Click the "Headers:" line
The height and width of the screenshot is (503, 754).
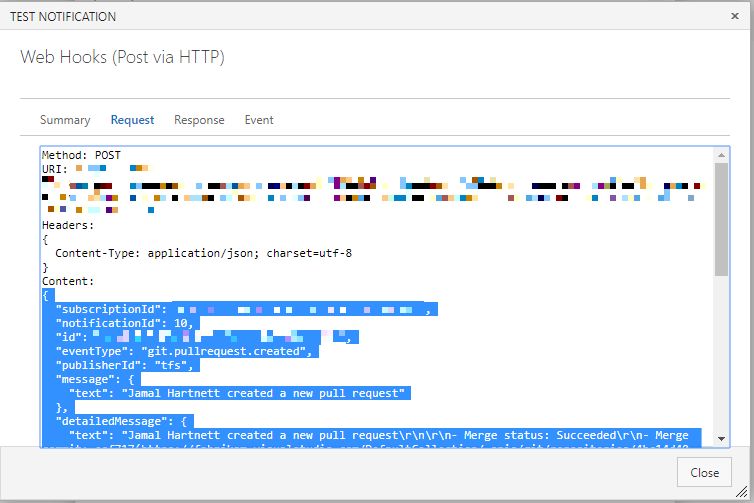pos(68,225)
